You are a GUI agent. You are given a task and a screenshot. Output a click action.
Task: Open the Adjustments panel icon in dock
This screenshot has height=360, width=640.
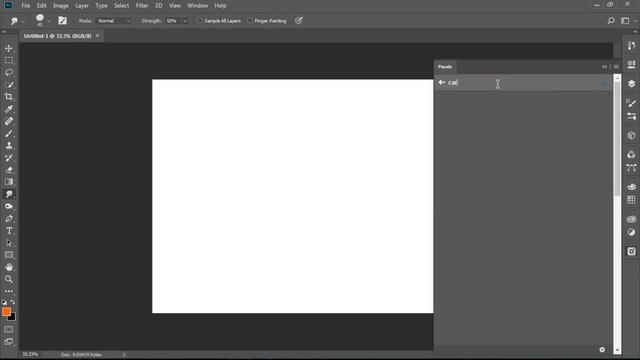tap(631, 233)
